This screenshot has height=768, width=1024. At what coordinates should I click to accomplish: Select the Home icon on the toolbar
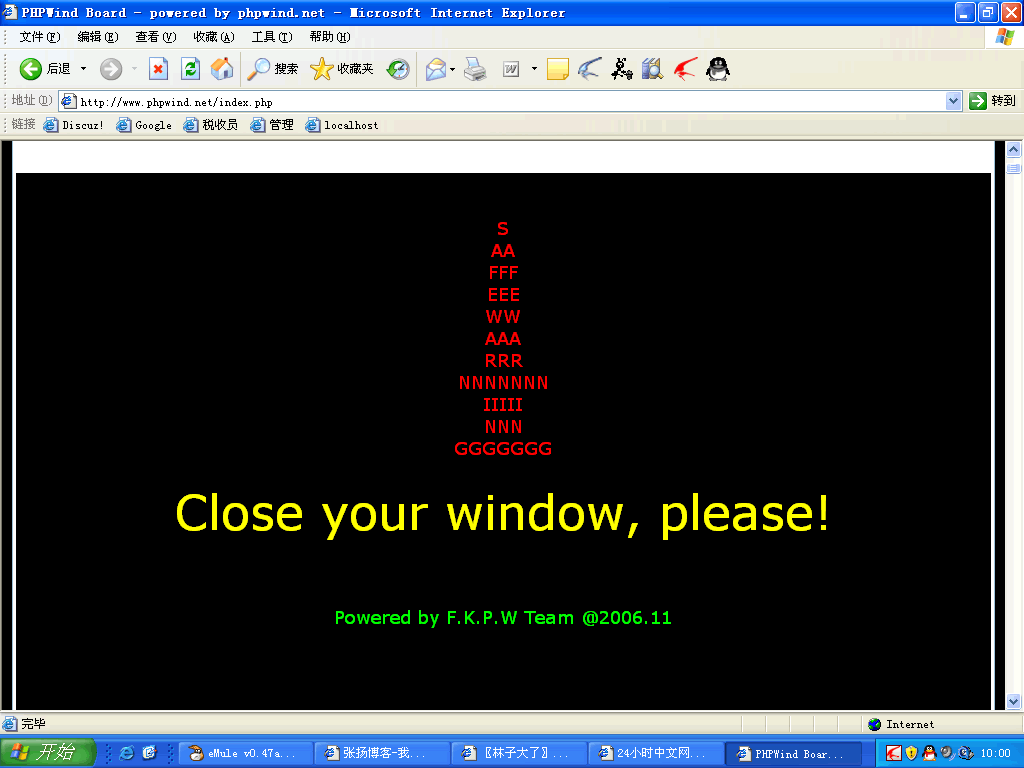tap(222, 69)
